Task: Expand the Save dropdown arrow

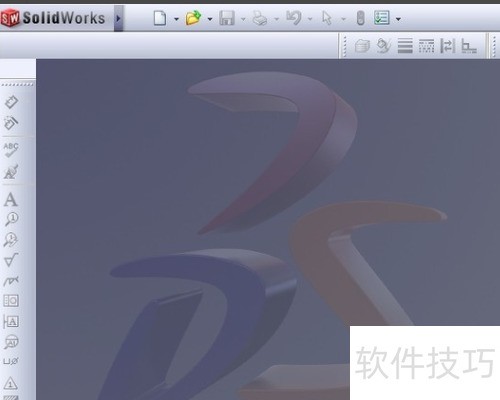Action: pyautogui.click(x=243, y=19)
